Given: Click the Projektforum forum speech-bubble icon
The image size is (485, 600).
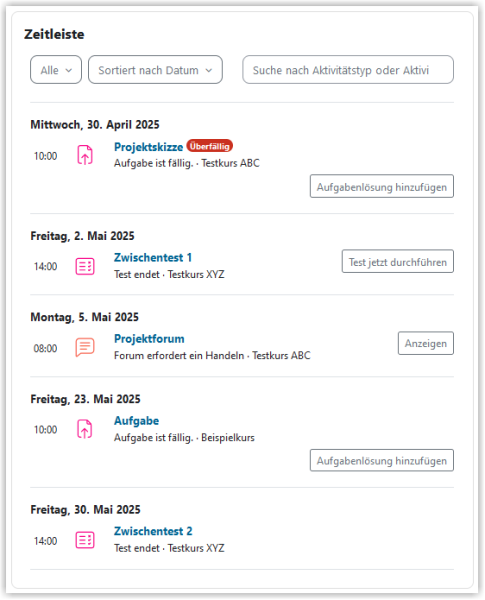Looking at the screenshot, I should click(x=85, y=347).
